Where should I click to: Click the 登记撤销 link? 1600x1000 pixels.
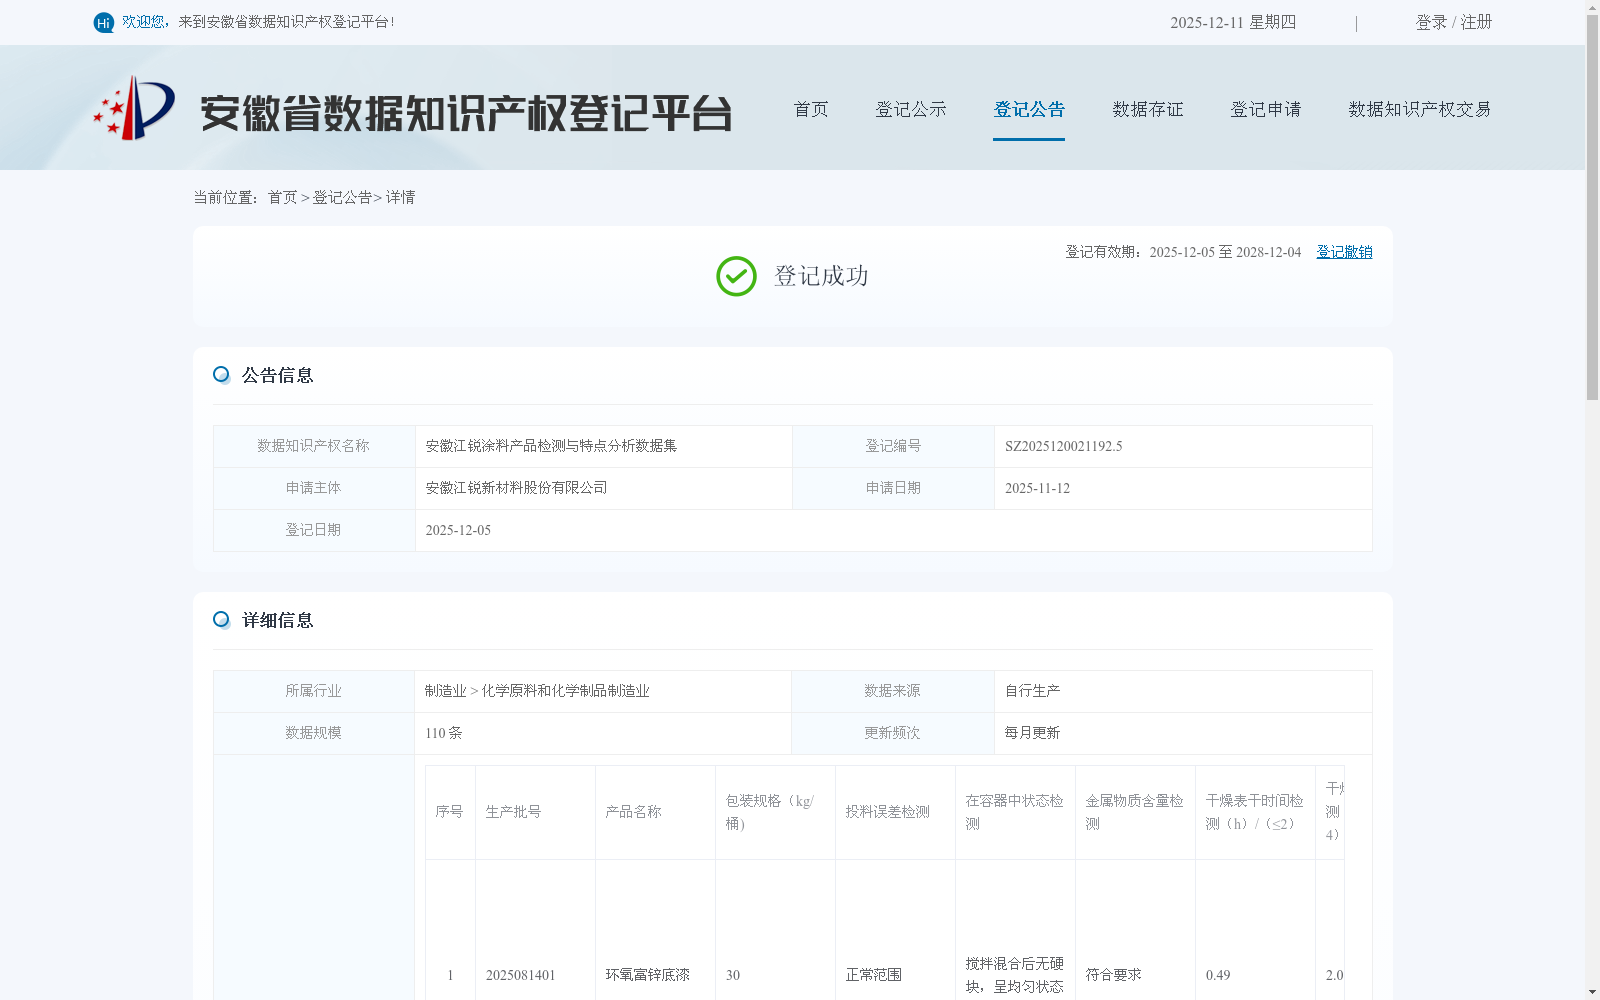[1344, 252]
